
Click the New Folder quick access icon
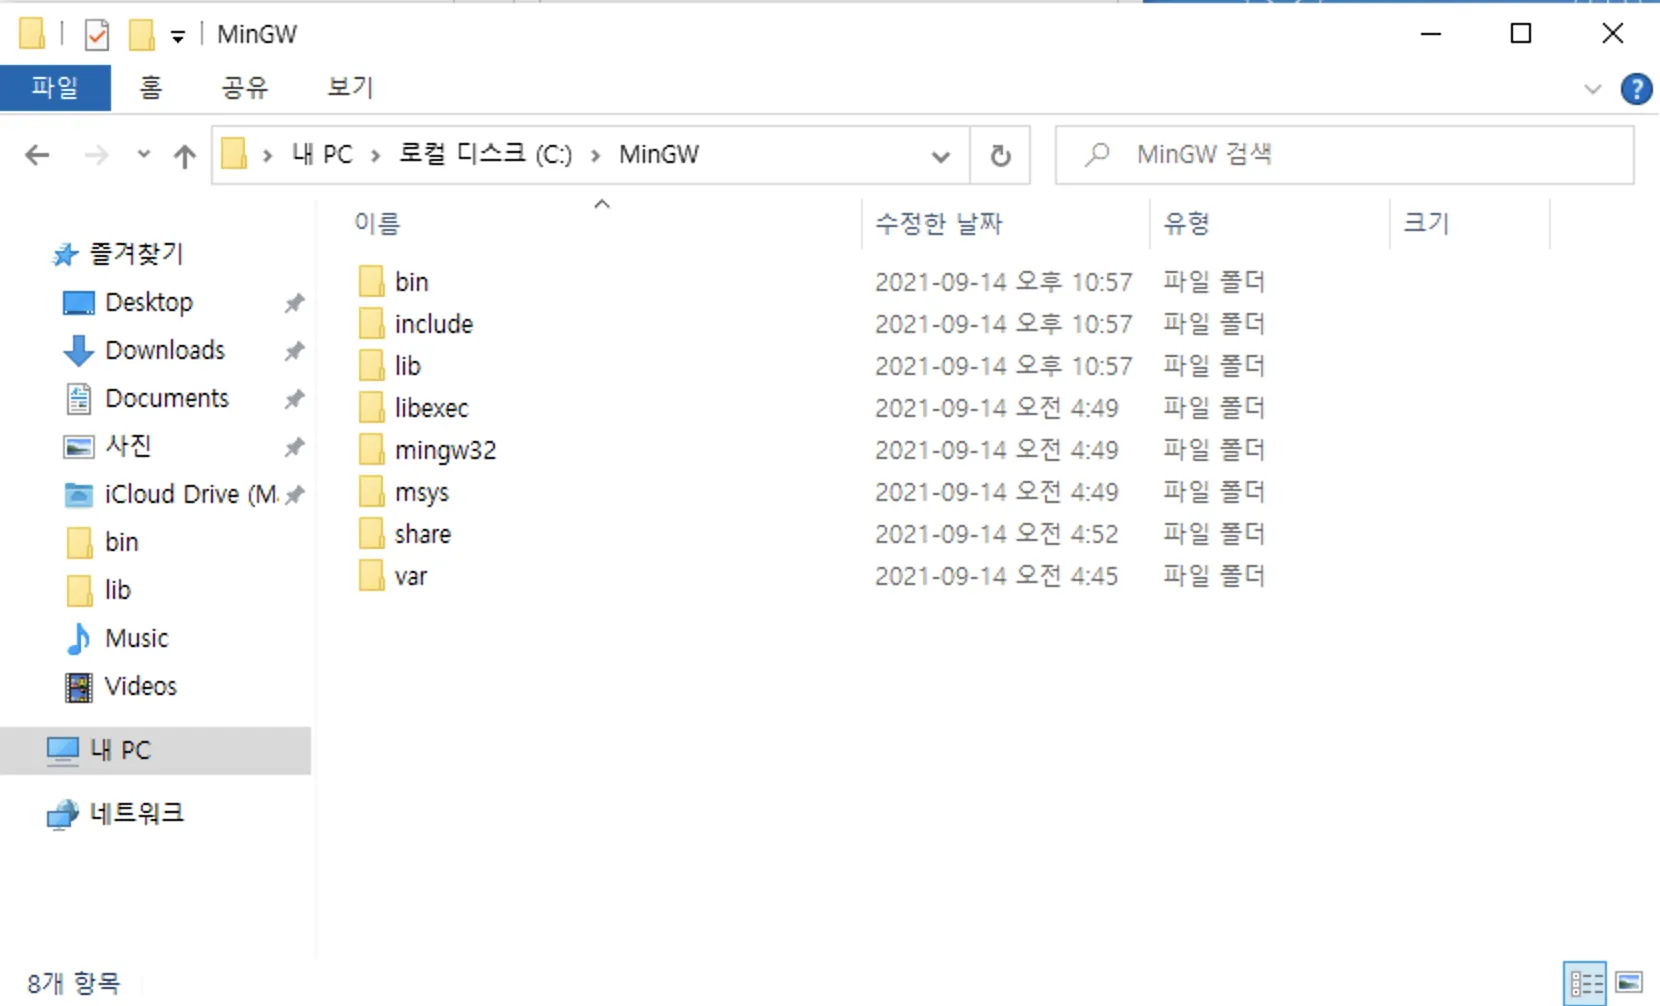[x=141, y=35]
